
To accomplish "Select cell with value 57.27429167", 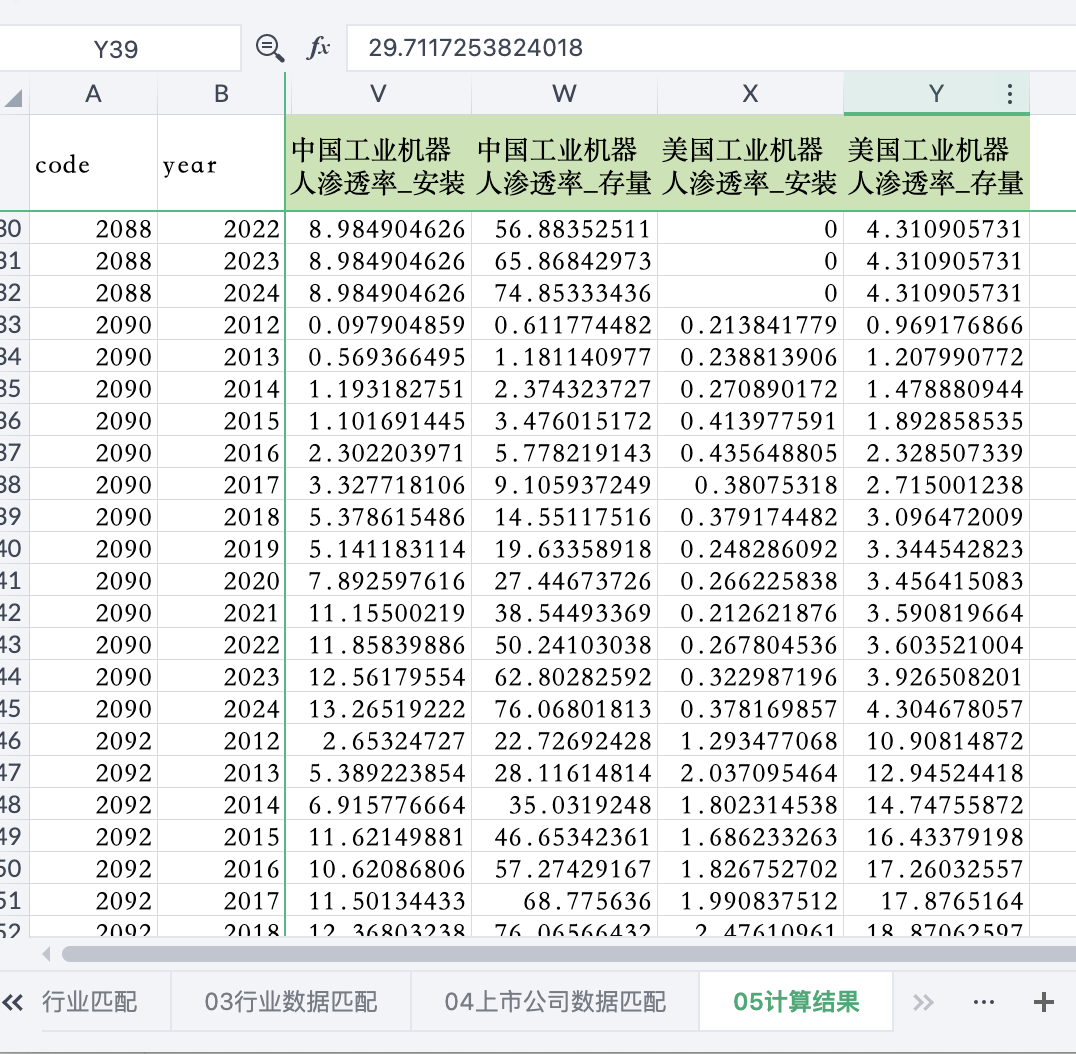I will click(564, 869).
